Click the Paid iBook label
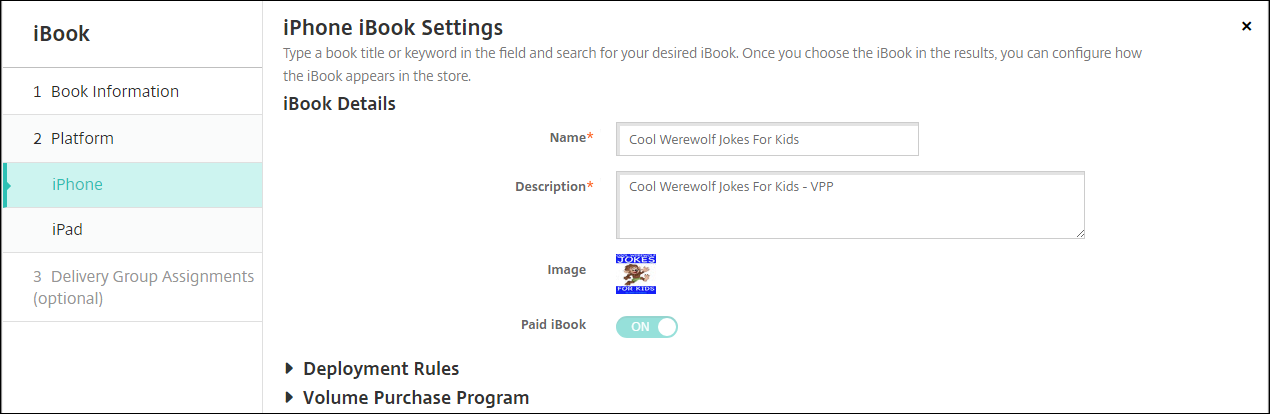This screenshot has height=414, width=1270. tap(553, 325)
